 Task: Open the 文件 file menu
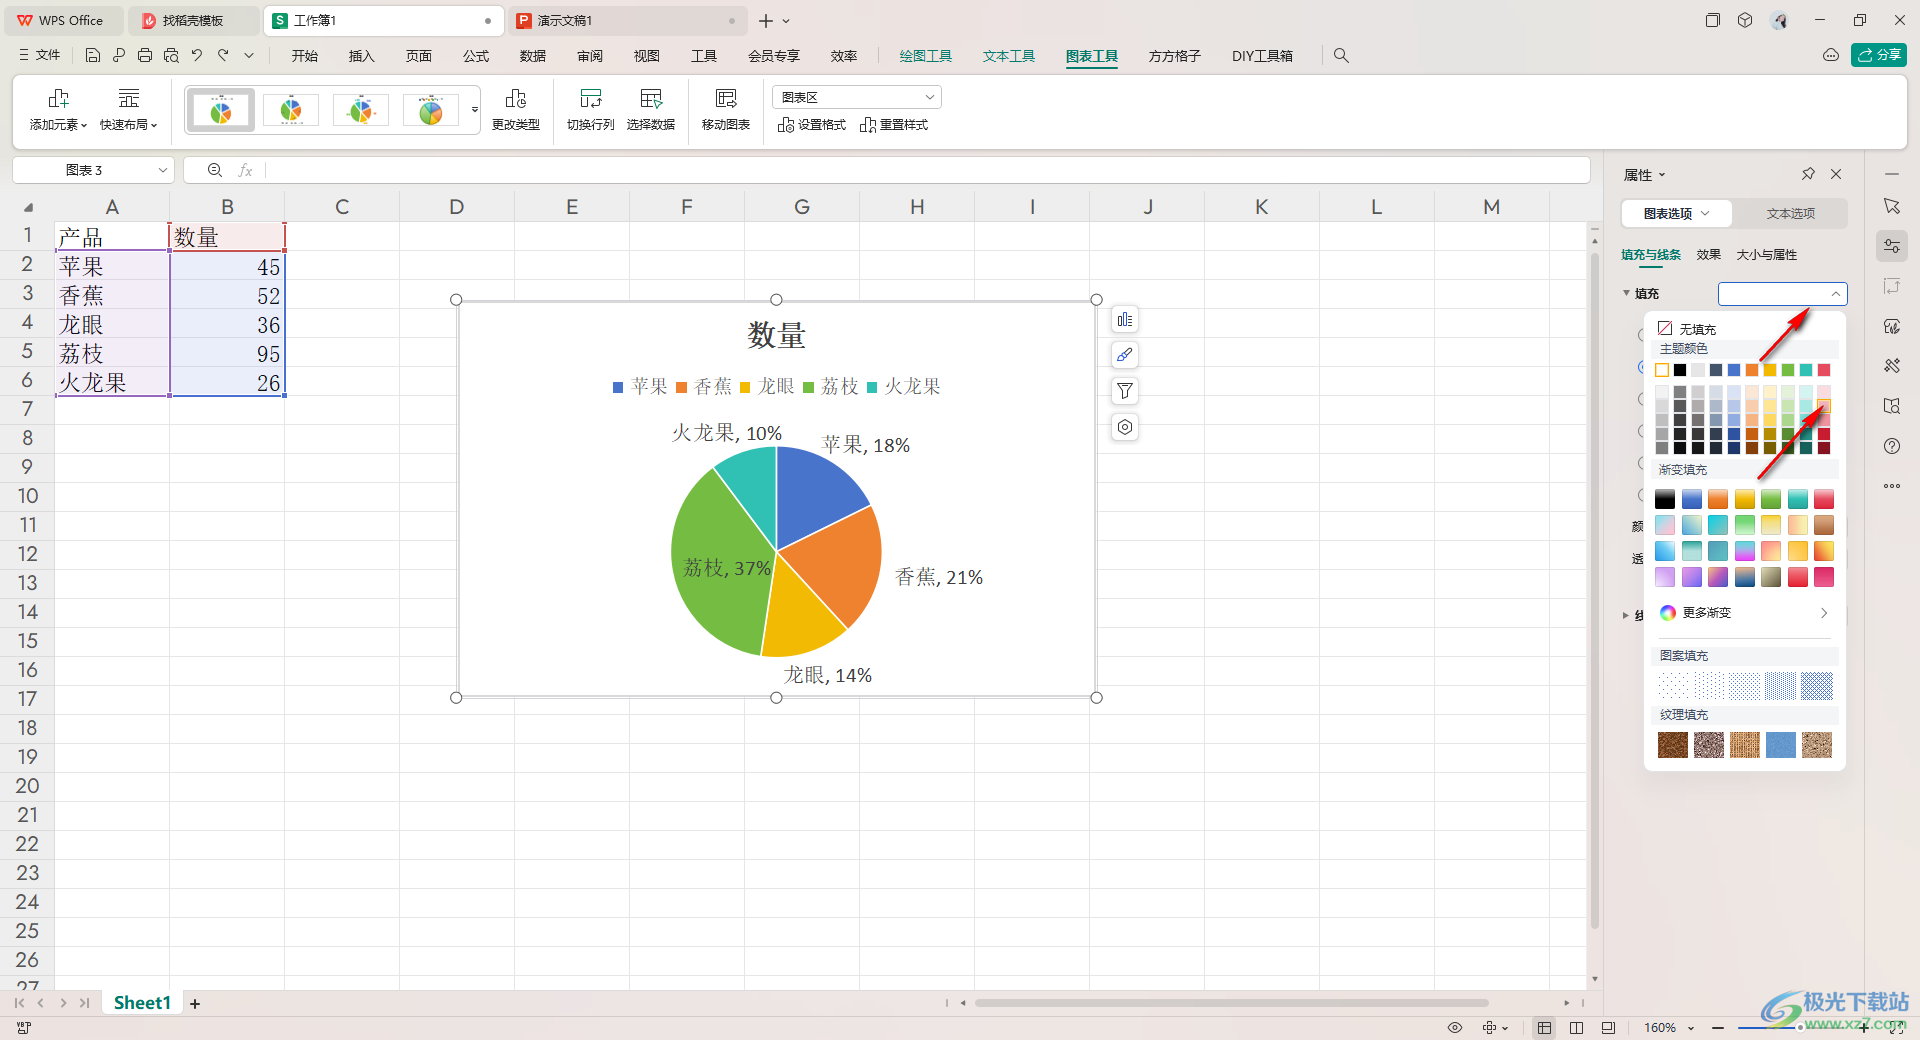coord(40,56)
